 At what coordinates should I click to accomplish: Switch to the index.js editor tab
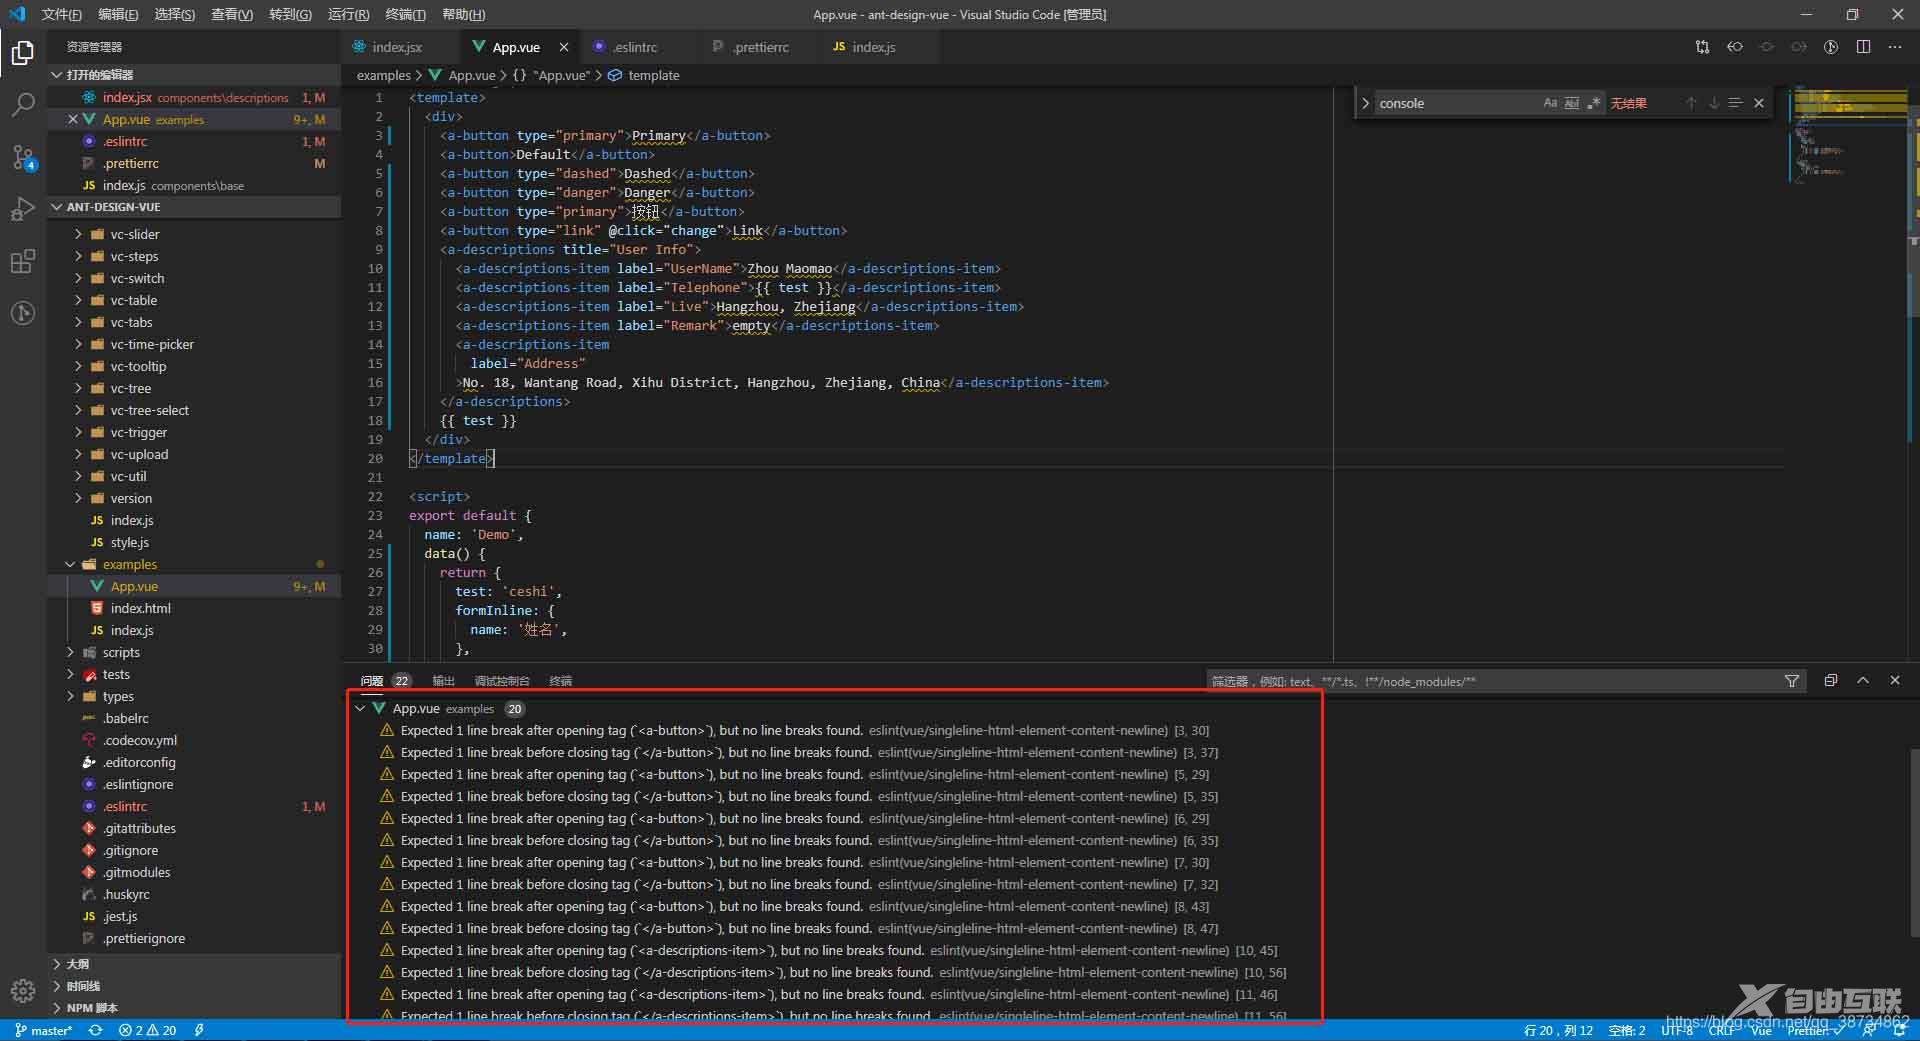[873, 47]
